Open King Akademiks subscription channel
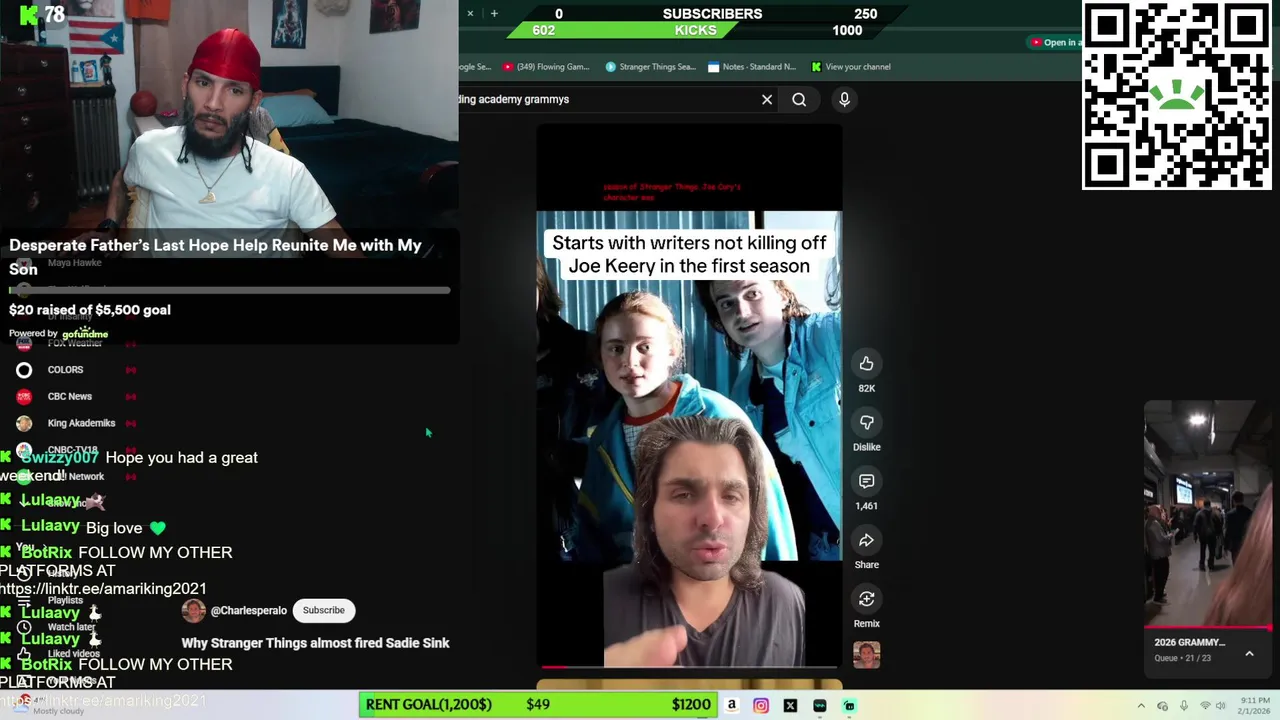The width and height of the screenshot is (1280, 720). tap(81, 423)
